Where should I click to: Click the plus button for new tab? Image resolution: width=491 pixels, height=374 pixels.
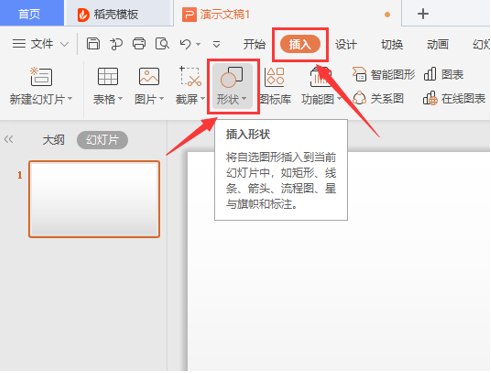click(x=423, y=14)
